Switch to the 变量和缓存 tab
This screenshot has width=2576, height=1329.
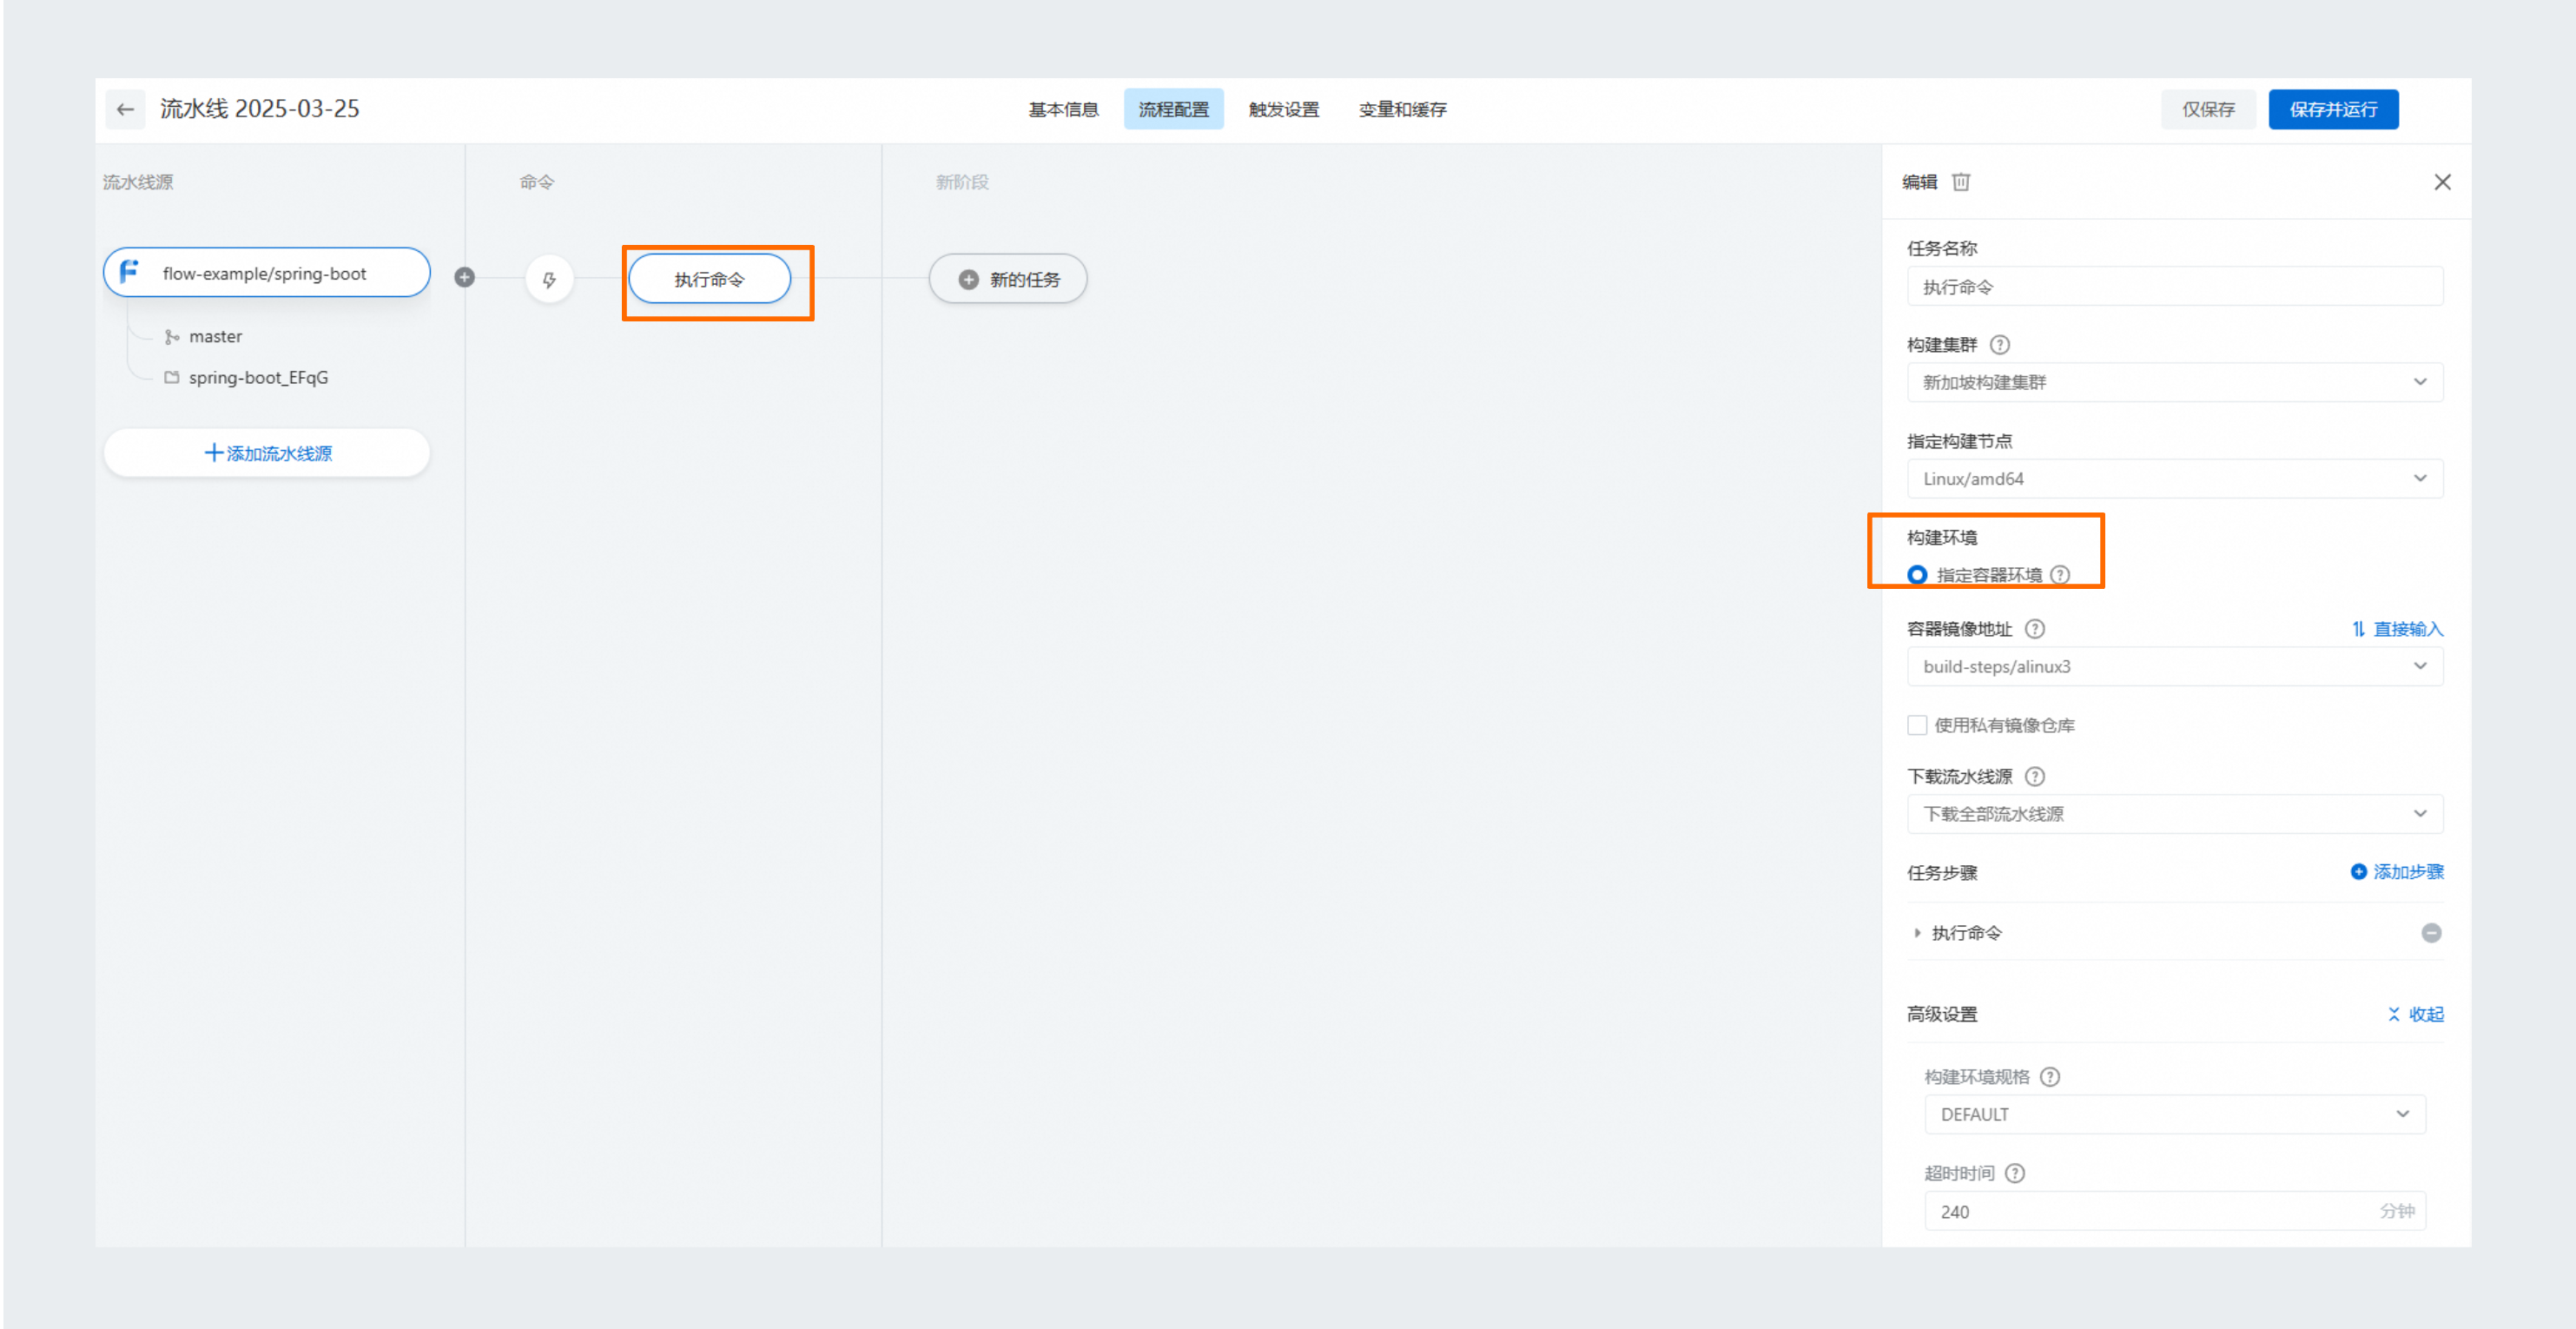click(1402, 109)
